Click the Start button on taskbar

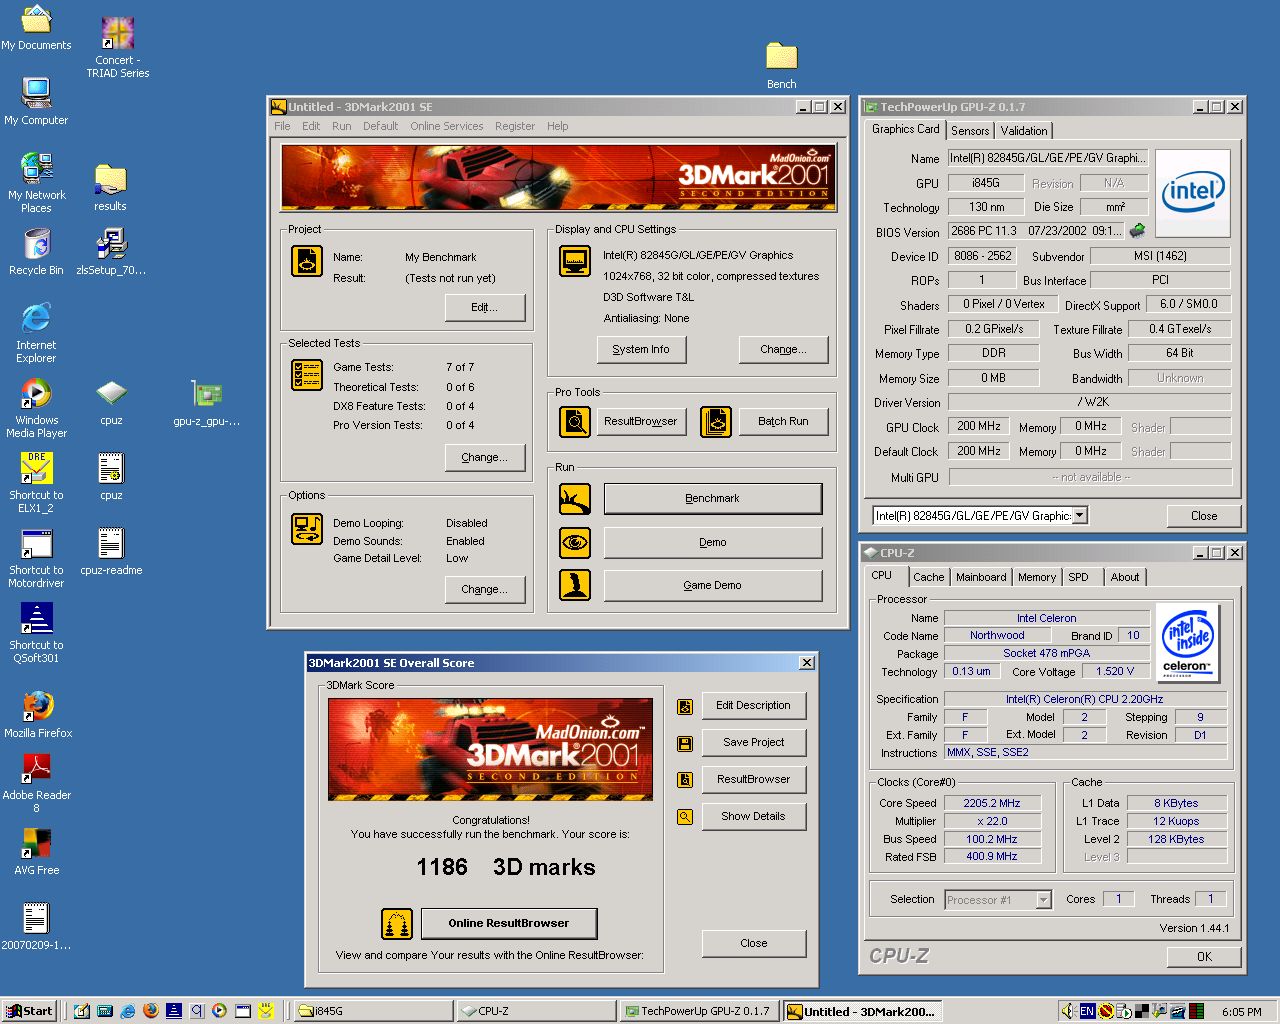(29, 1011)
